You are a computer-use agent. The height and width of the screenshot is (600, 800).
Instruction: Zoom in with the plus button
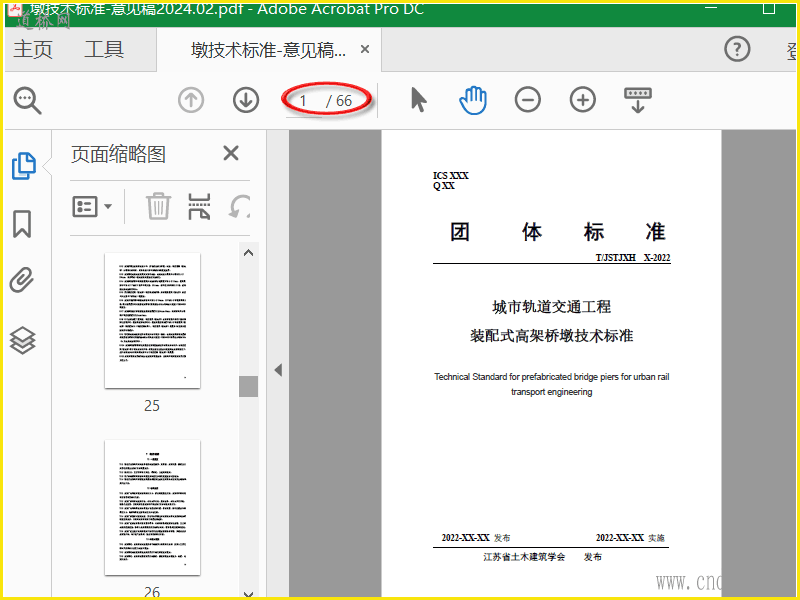[x=583, y=99]
